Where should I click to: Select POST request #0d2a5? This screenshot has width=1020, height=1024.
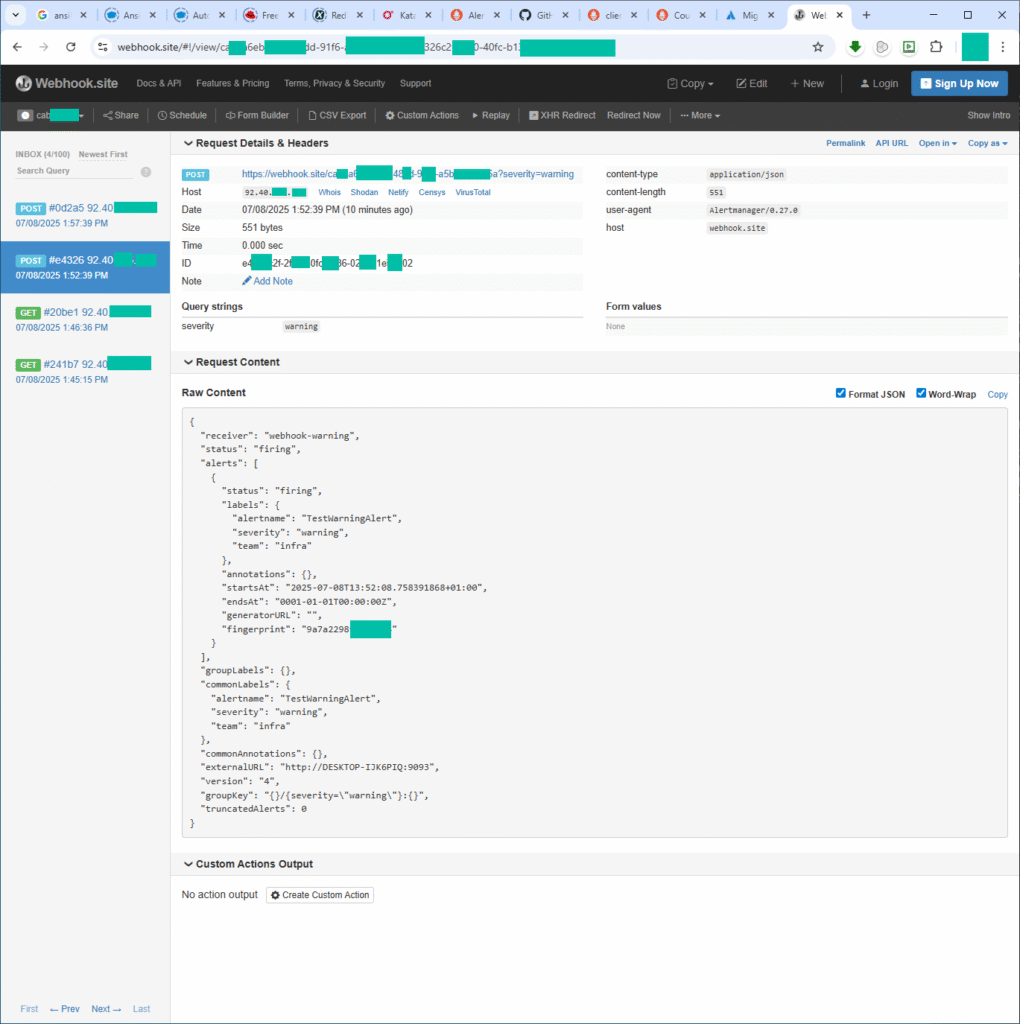pyautogui.click(x=86, y=216)
